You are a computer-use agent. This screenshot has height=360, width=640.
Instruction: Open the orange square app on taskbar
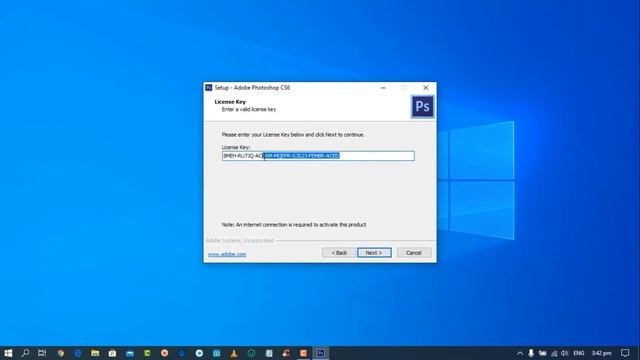click(303, 353)
